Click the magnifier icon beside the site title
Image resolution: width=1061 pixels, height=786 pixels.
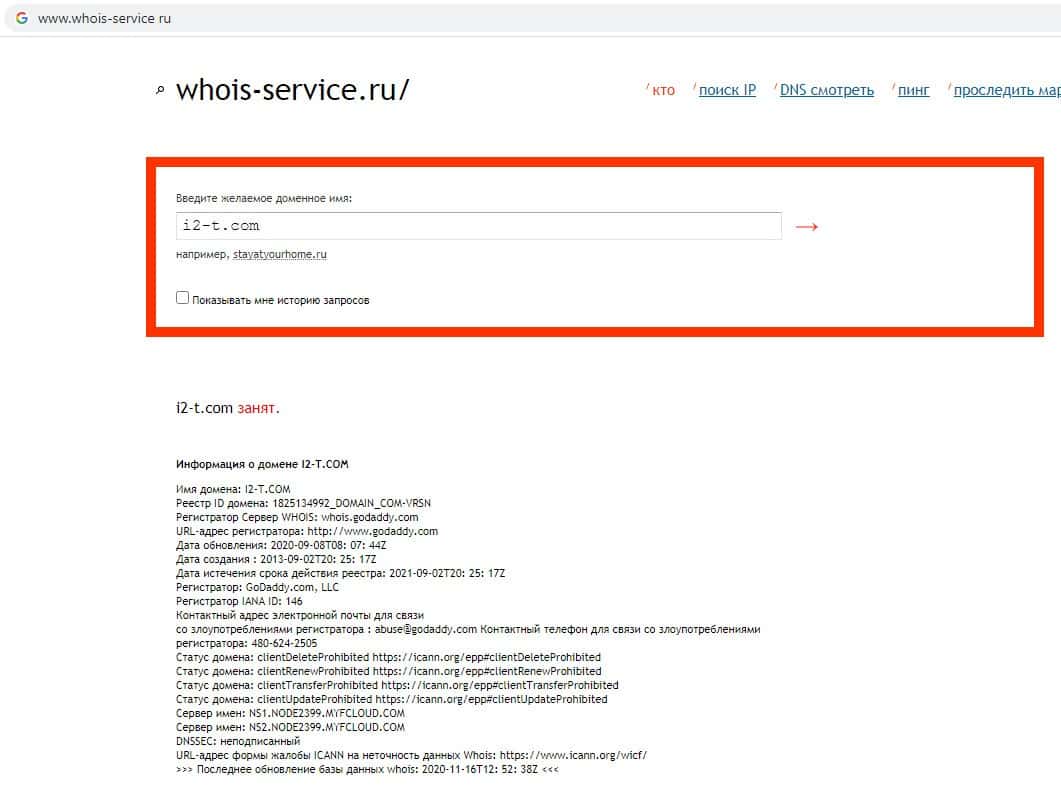[x=160, y=90]
